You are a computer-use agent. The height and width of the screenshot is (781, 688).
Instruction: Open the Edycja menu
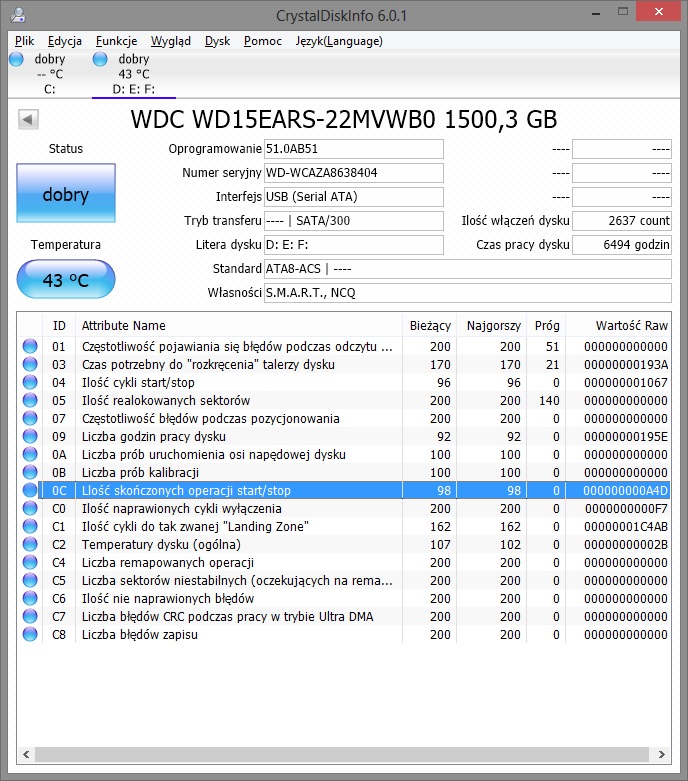65,41
